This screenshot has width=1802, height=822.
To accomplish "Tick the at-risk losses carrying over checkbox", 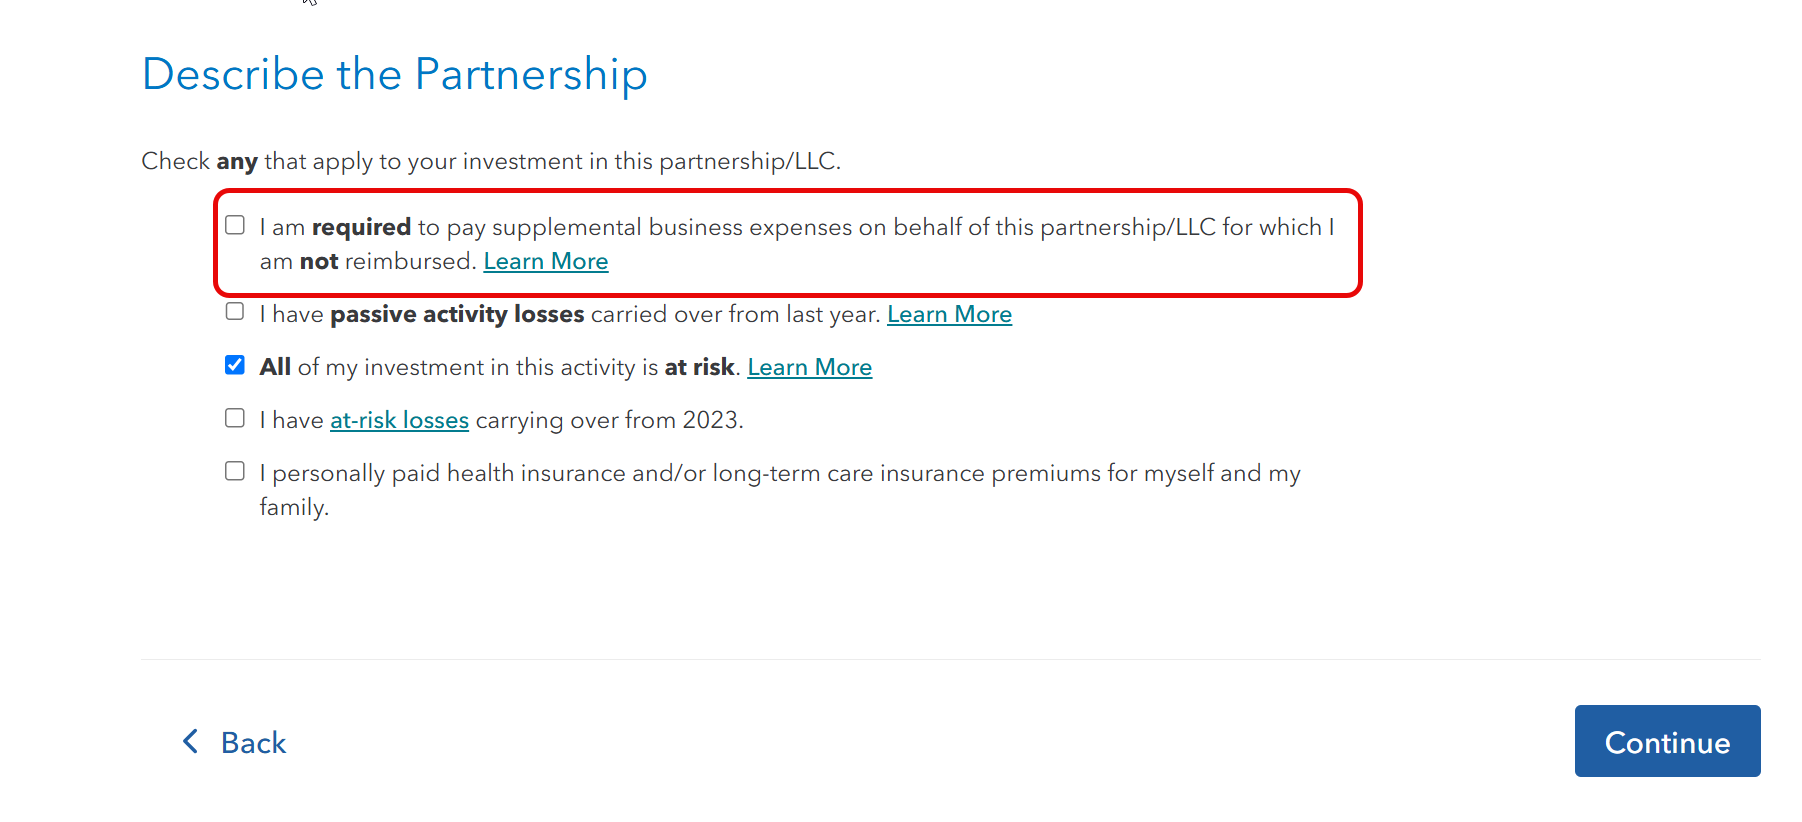I will (235, 417).
